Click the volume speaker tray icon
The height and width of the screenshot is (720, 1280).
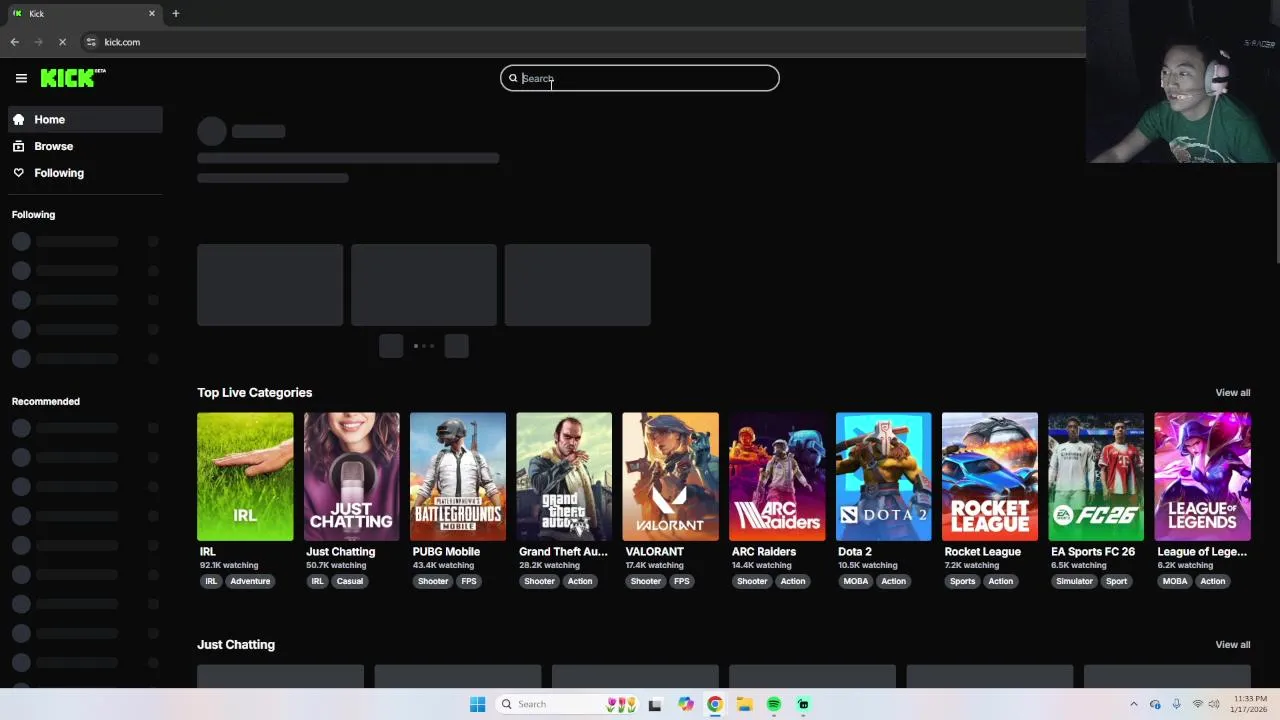(1214, 704)
